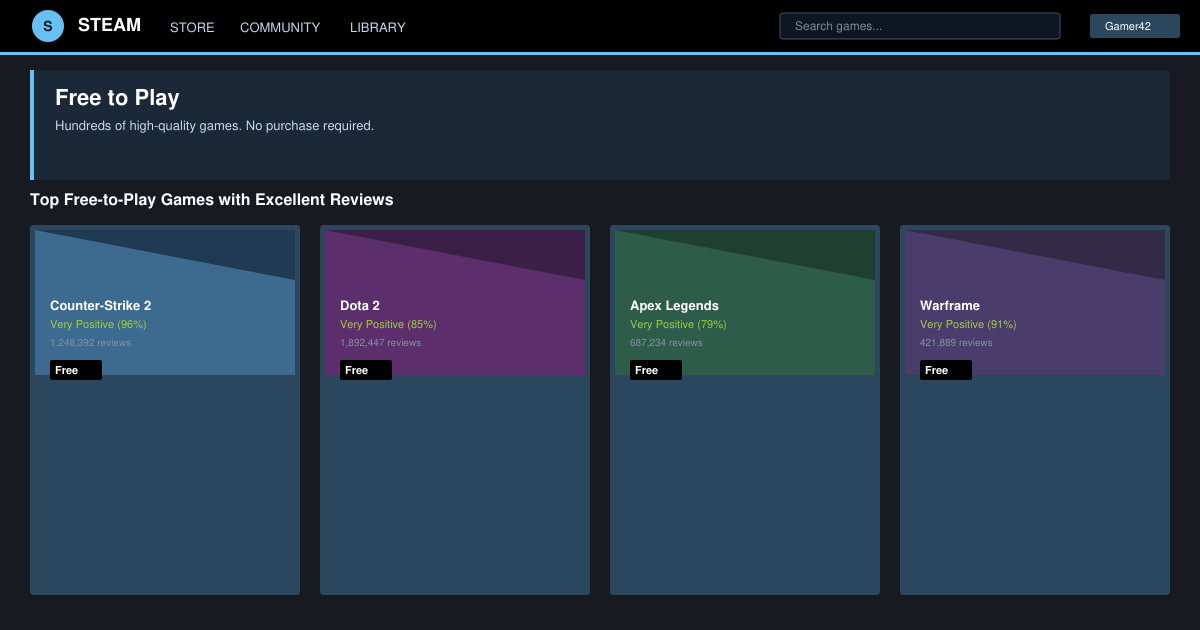This screenshot has height=630, width=1200.
Task: Click Free button on Counter-Strike 2
Action: pyautogui.click(x=76, y=370)
